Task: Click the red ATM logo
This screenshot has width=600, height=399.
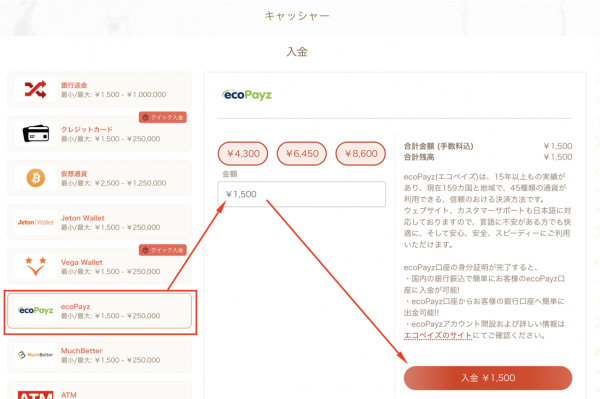Action: [x=36, y=395]
